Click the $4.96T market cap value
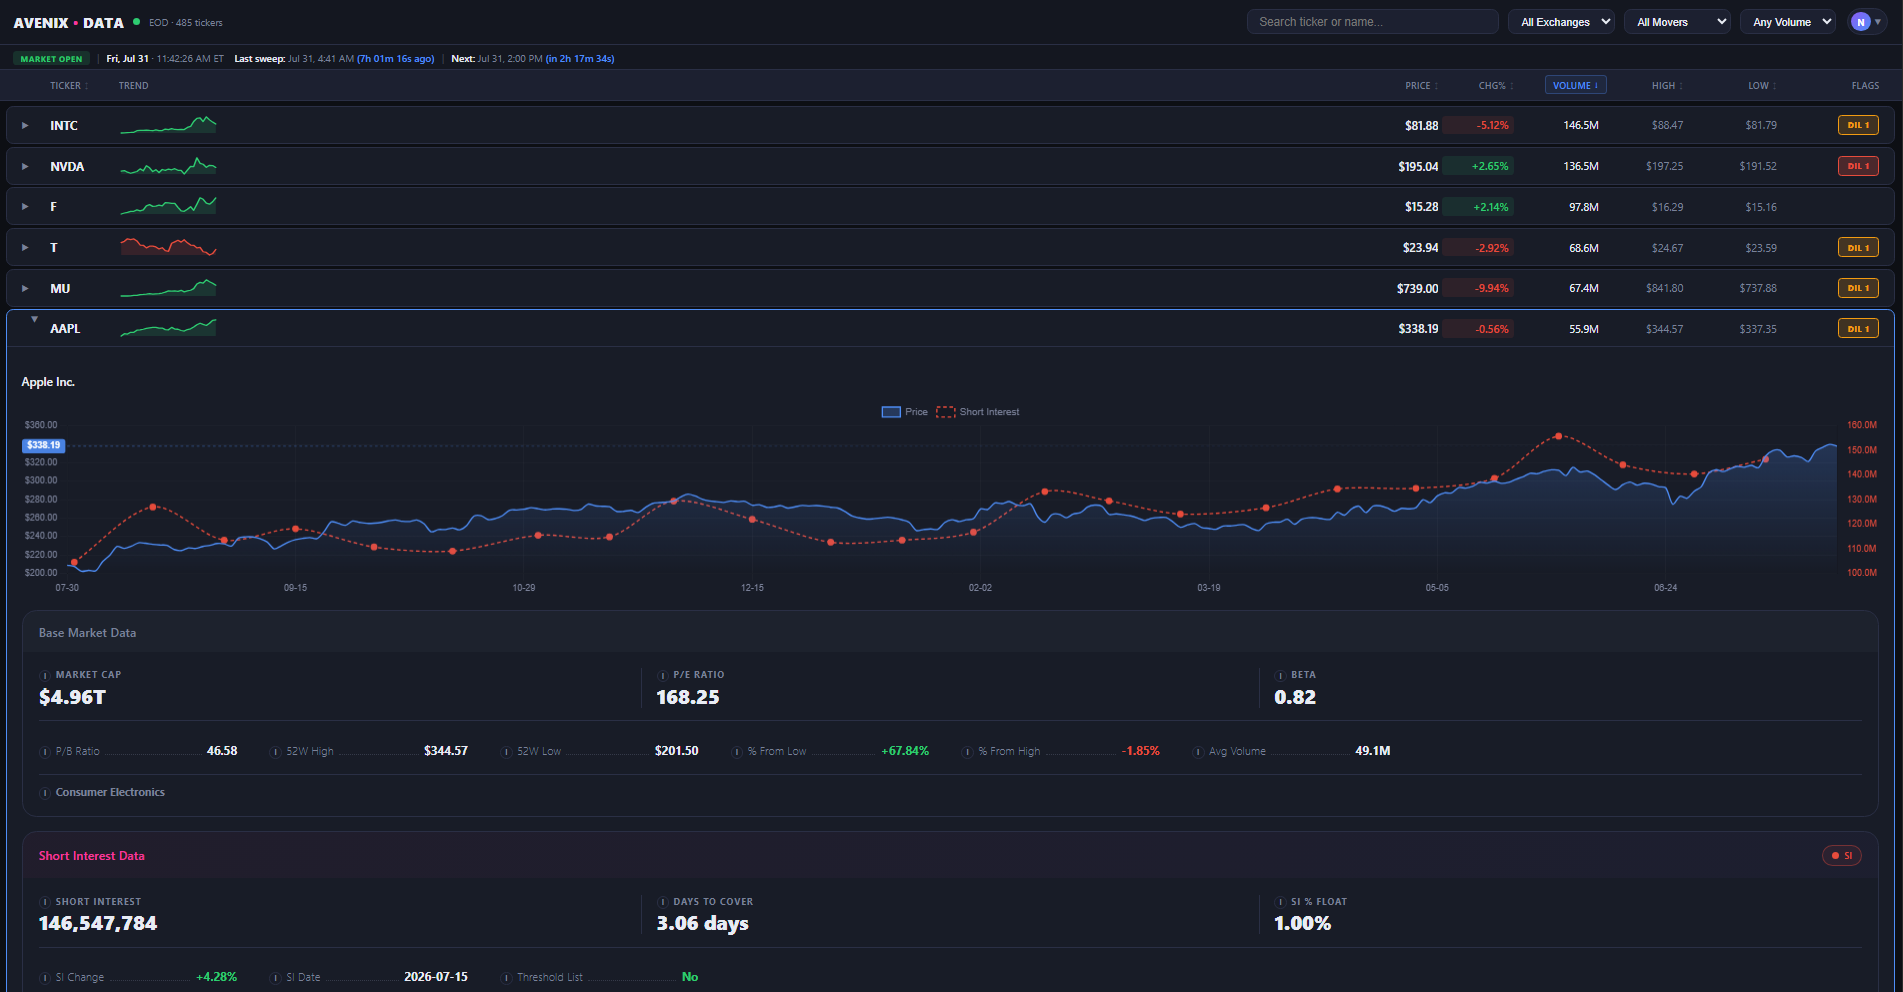Viewport: 1903px width, 992px height. pyautogui.click(x=72, y=697)
